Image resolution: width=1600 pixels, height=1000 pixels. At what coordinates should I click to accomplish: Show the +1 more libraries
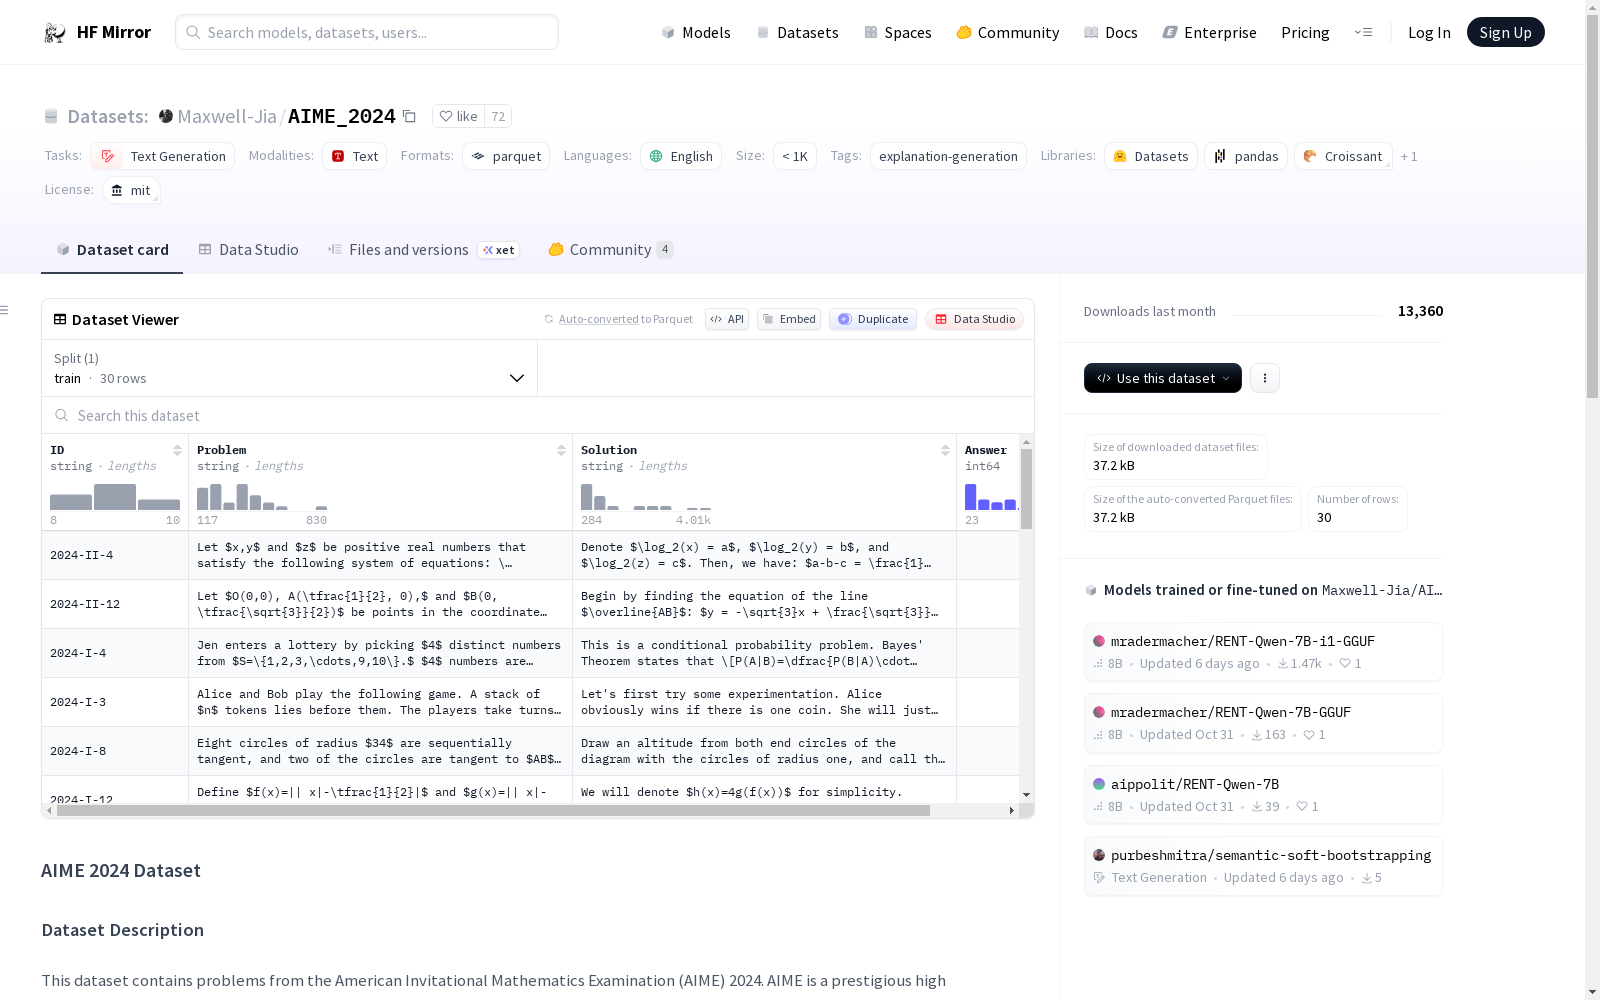click(x=1409, y=156)
